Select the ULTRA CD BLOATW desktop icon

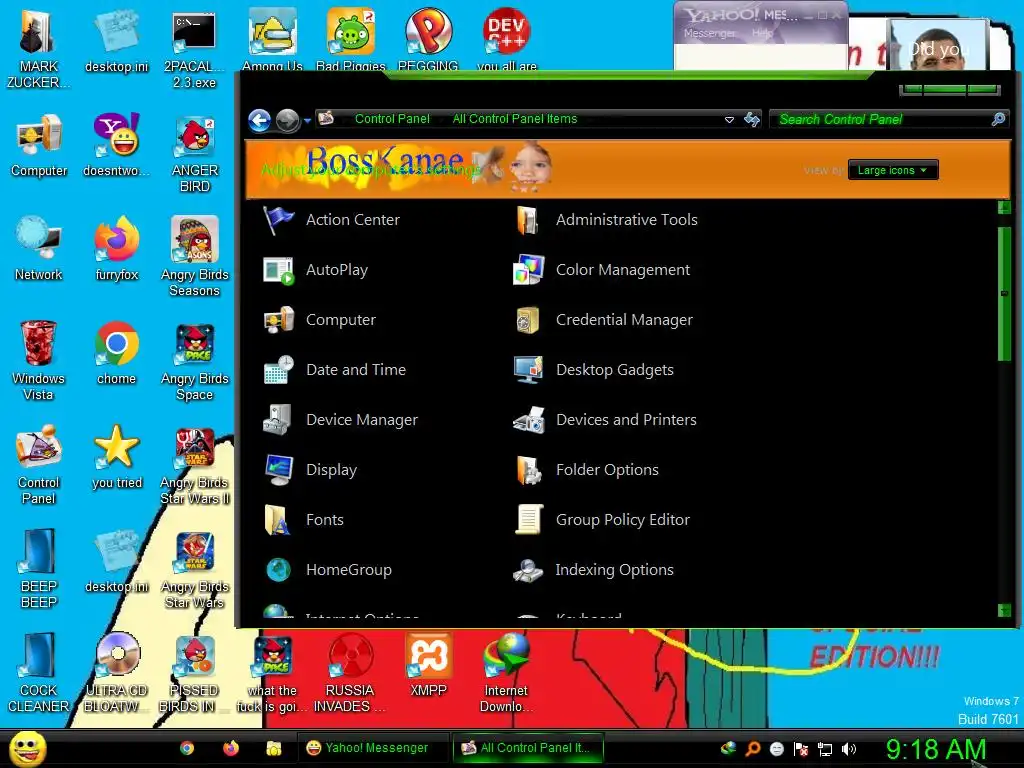(x=117, y=673)
